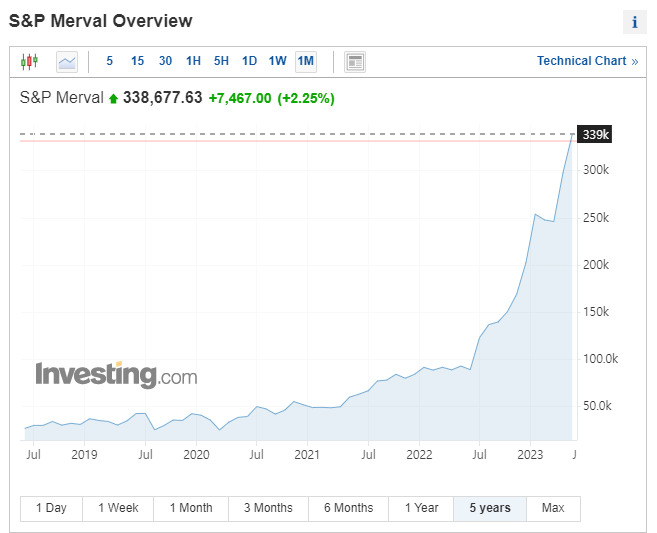This screenshot has height=533, width=657.
Task: Open the Technical Chart link
Action: [x=587, y=61]
